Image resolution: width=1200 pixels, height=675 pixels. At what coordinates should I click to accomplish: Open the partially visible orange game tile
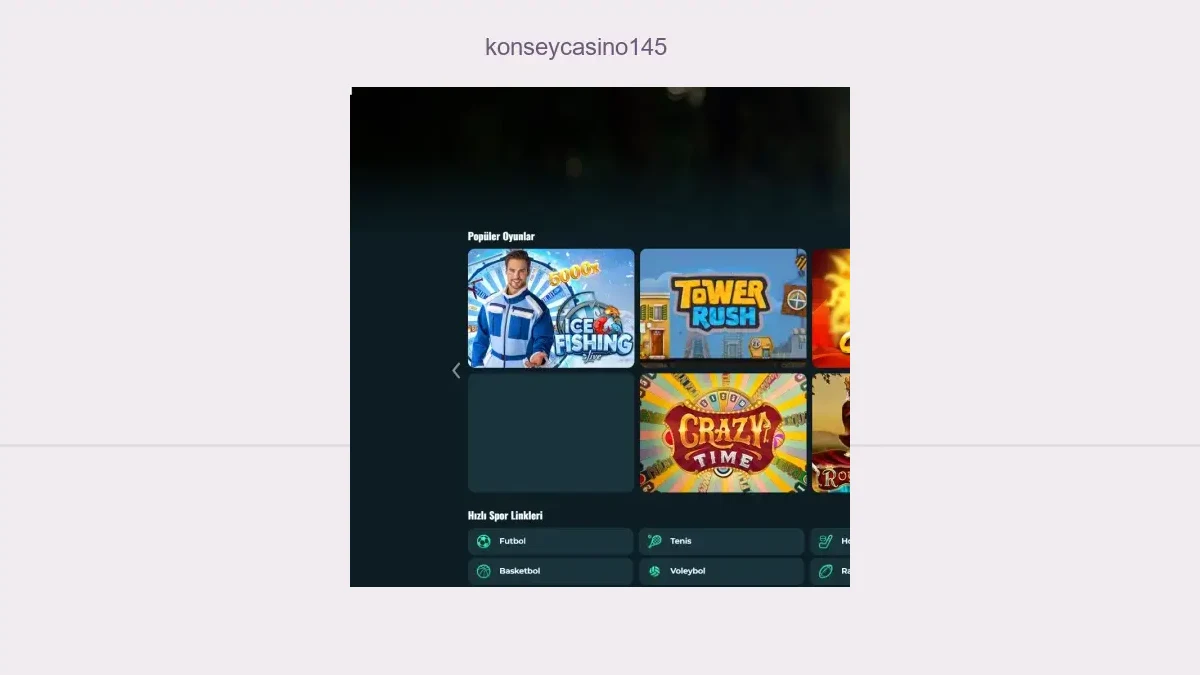(831, 308)
